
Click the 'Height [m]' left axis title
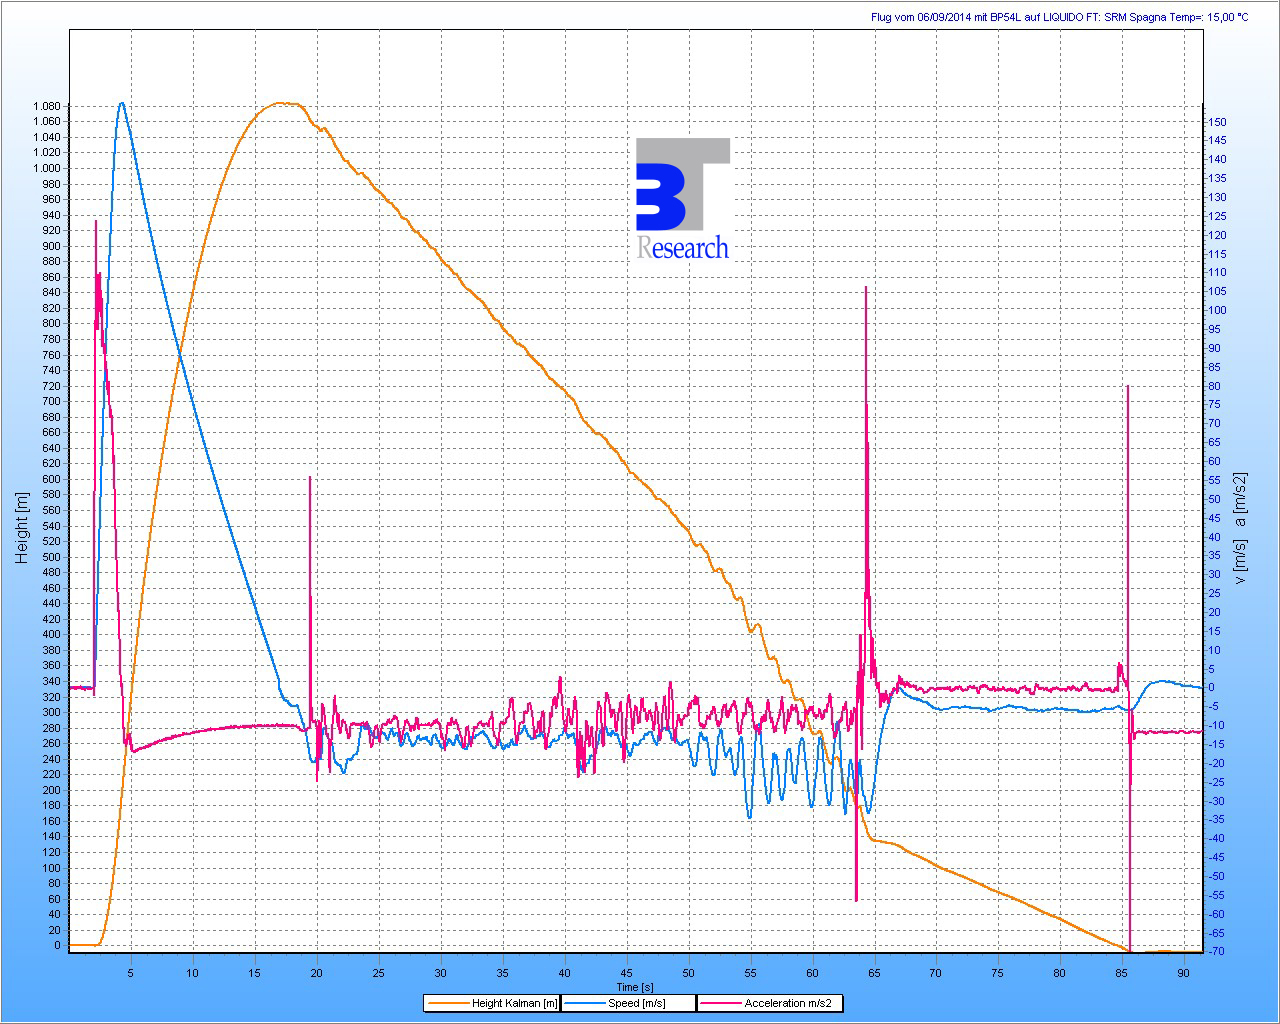pos(22,527)
